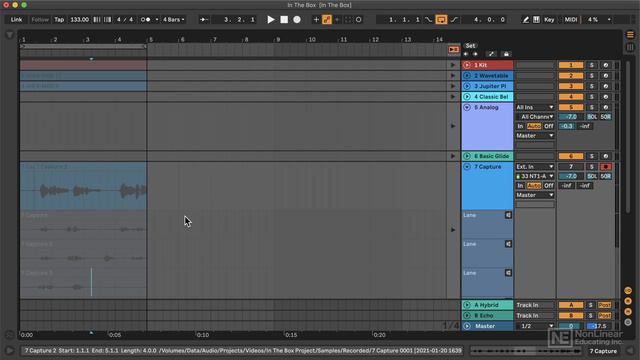Solo the 5 Analog track

click(x=591, y=107)
